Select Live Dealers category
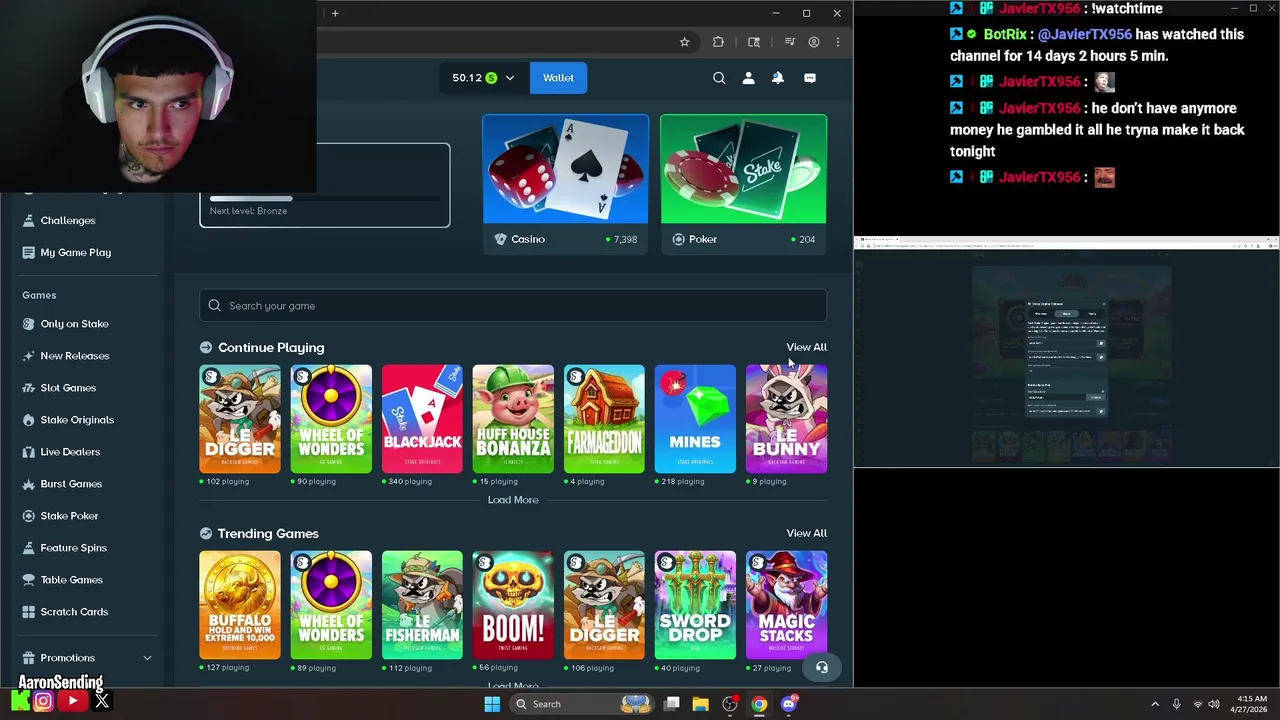The width and height of the screenshot is (1280, 720). click(x=70, y=452)
